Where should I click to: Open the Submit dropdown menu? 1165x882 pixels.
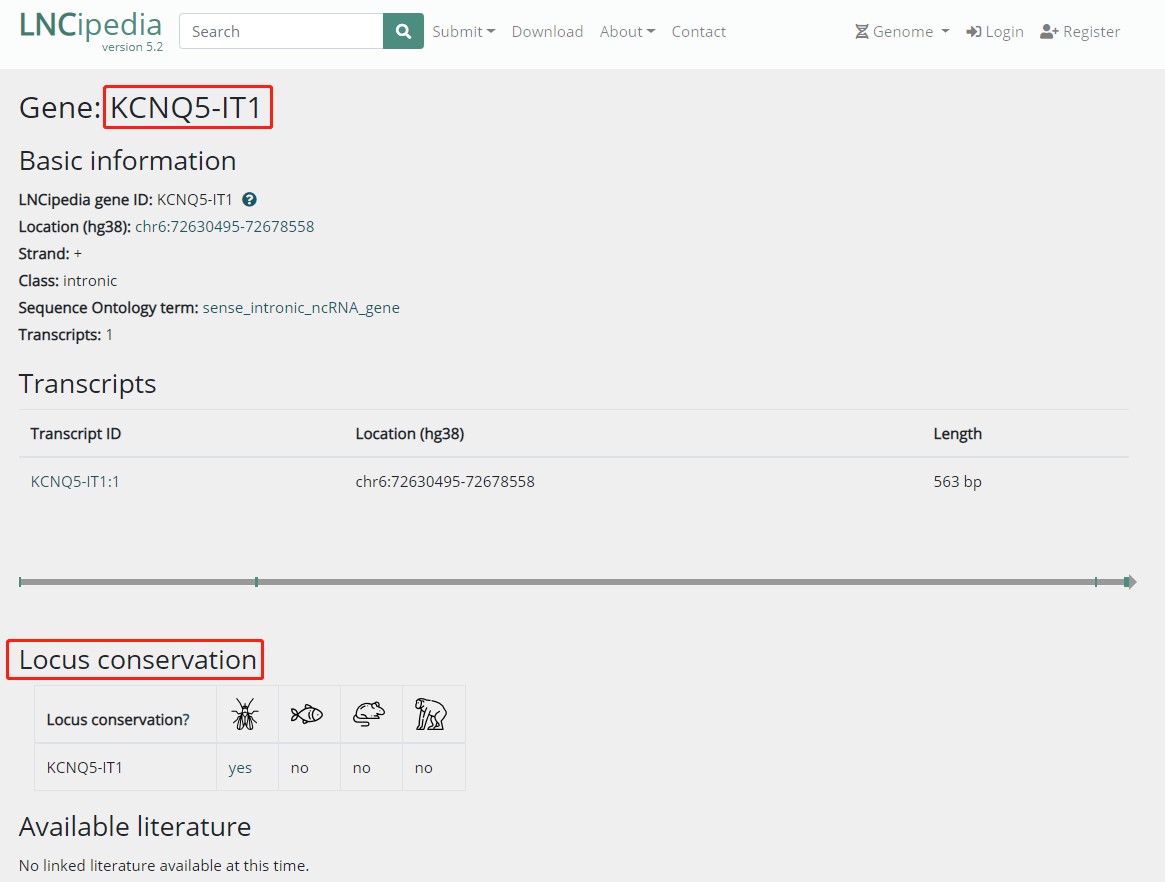463,31
